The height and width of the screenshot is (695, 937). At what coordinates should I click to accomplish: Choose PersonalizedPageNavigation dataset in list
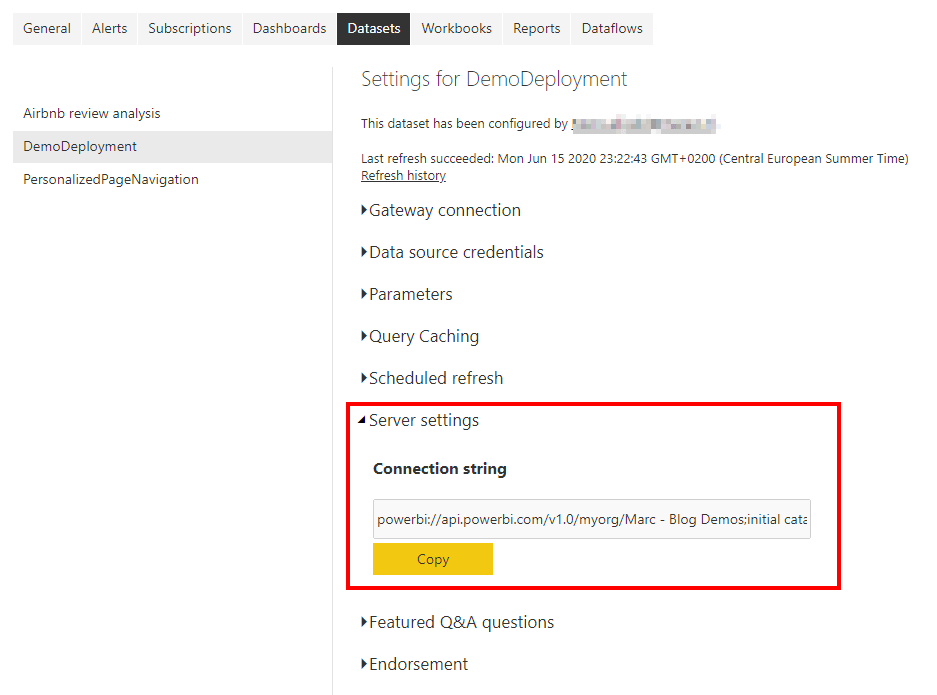[x=111, y=179]
